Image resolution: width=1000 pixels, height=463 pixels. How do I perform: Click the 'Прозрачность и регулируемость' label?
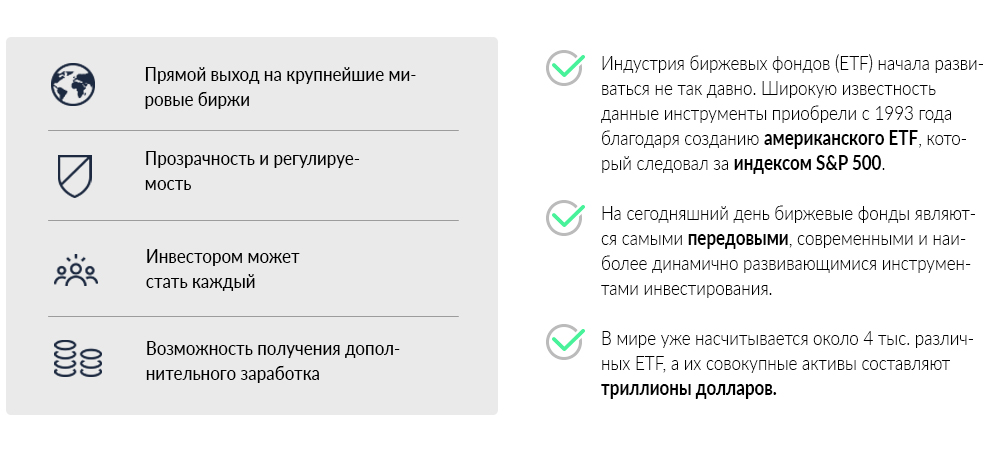(253, 172)
